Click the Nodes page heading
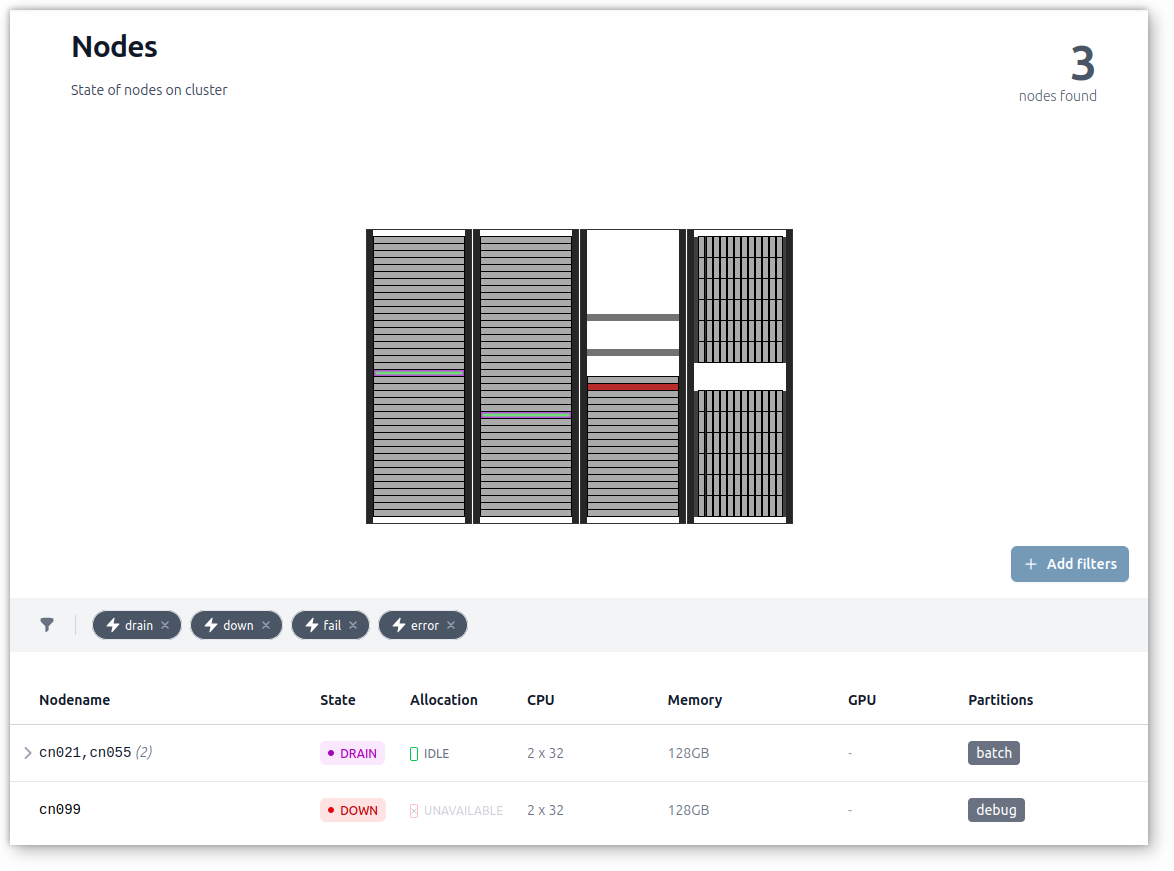This screenshot has height=871, width=1174. click(115, 46)
